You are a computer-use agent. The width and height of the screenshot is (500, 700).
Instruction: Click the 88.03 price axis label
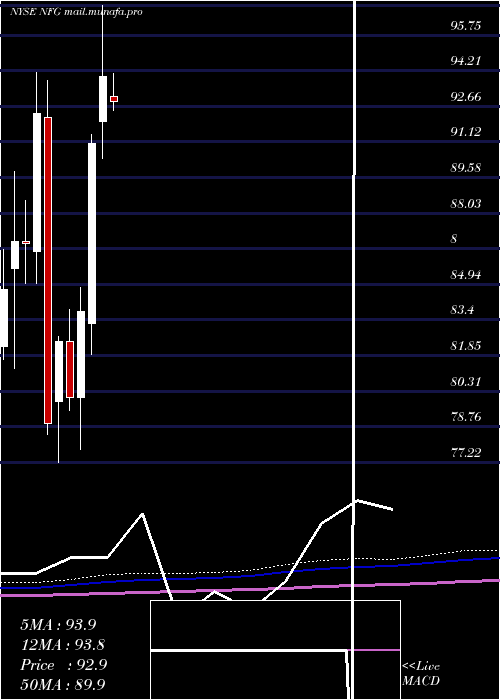coord(466,204)
